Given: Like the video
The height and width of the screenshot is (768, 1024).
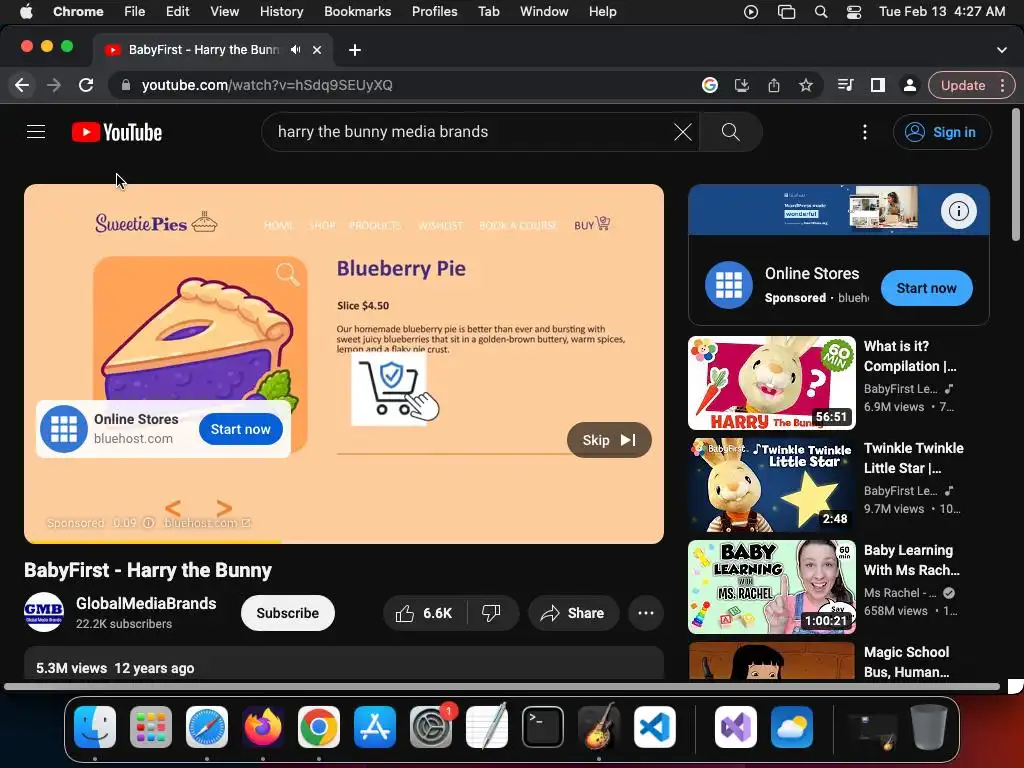Looking at the screenshot, I should click(424, 613).
